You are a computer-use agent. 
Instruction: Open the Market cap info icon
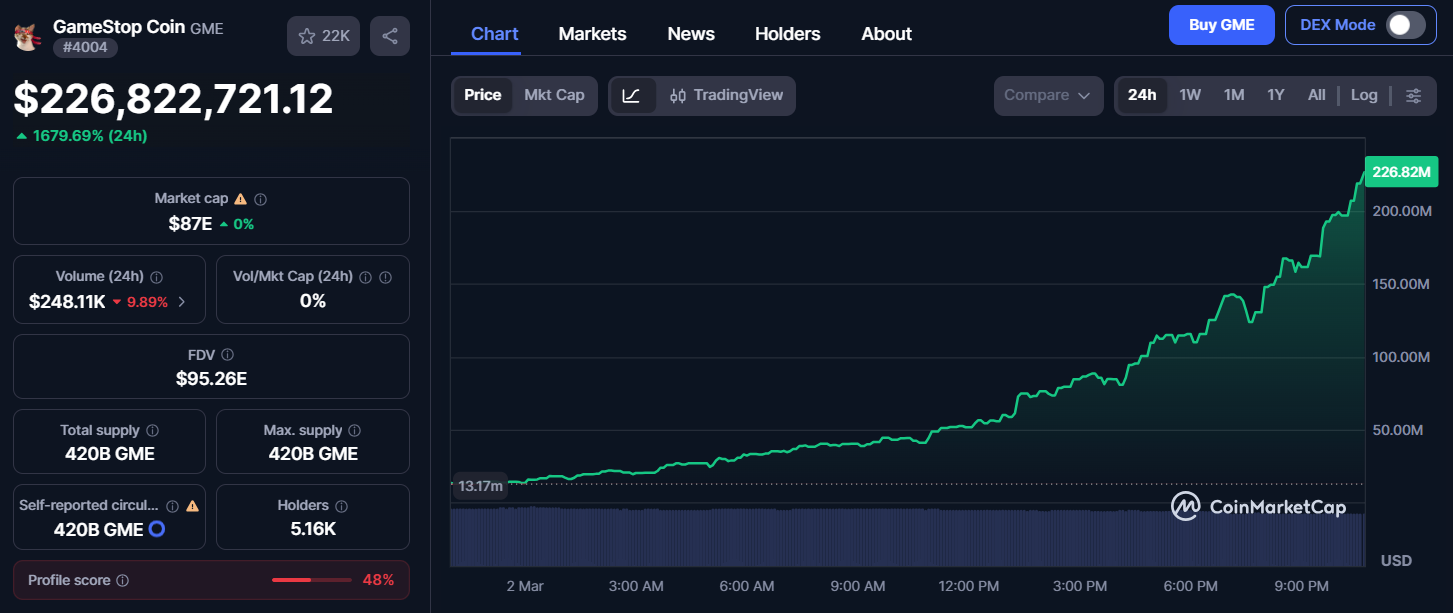(261, 199)
